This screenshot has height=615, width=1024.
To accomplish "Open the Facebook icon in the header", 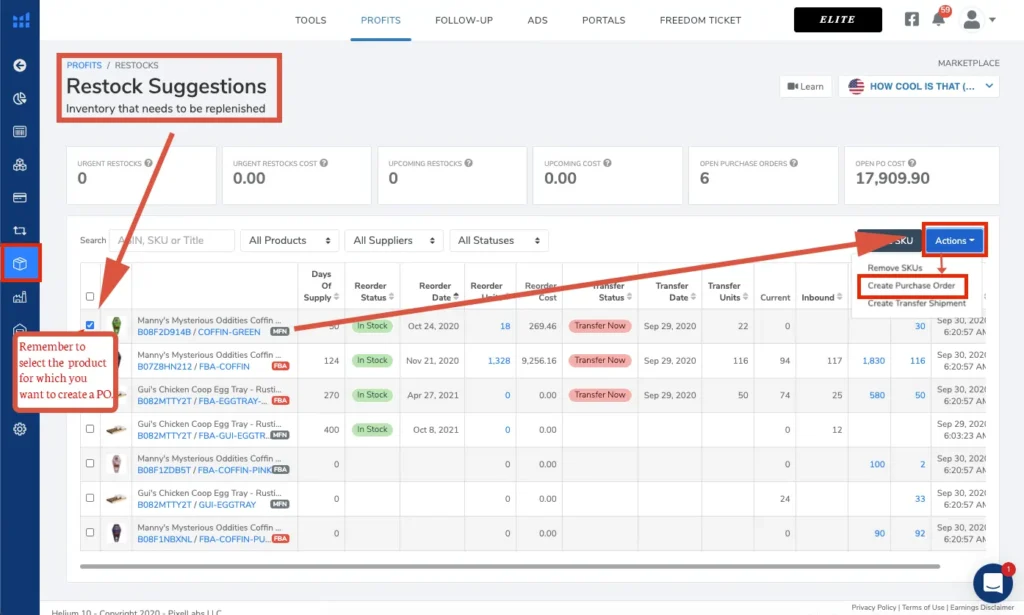I will pos(911,18).
